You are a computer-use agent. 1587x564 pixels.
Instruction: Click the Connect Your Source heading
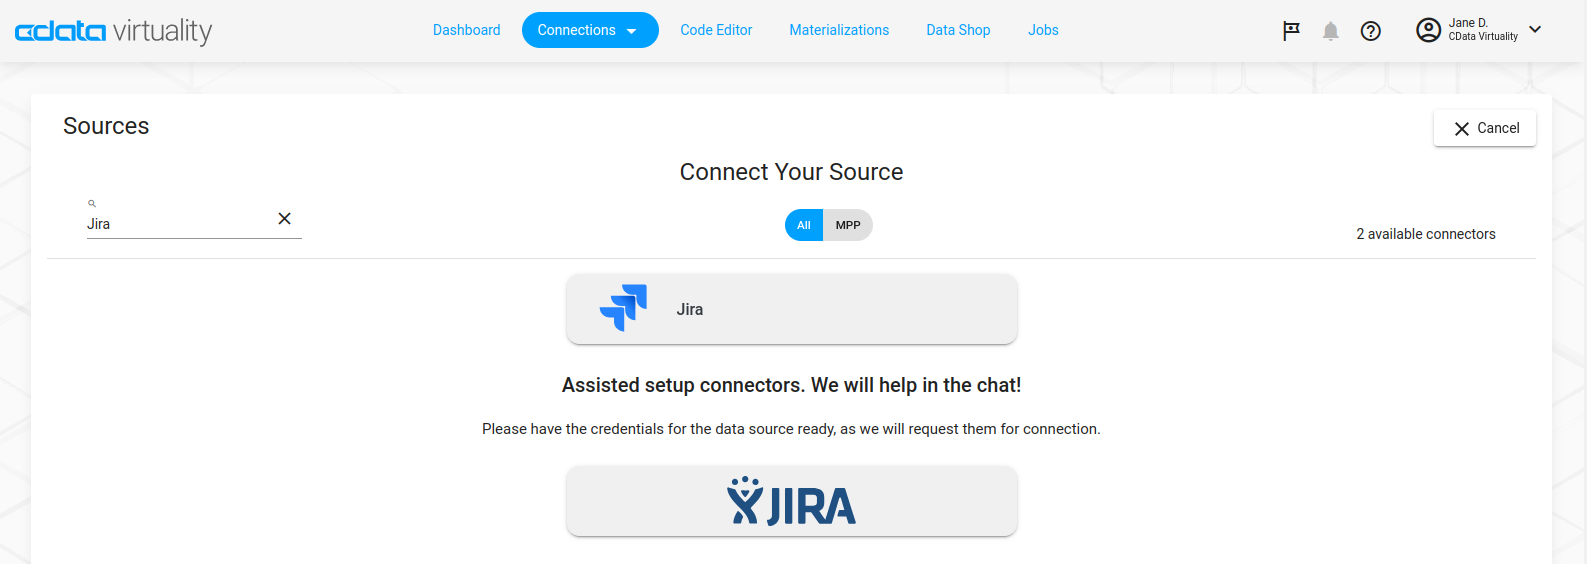[791, 172]
